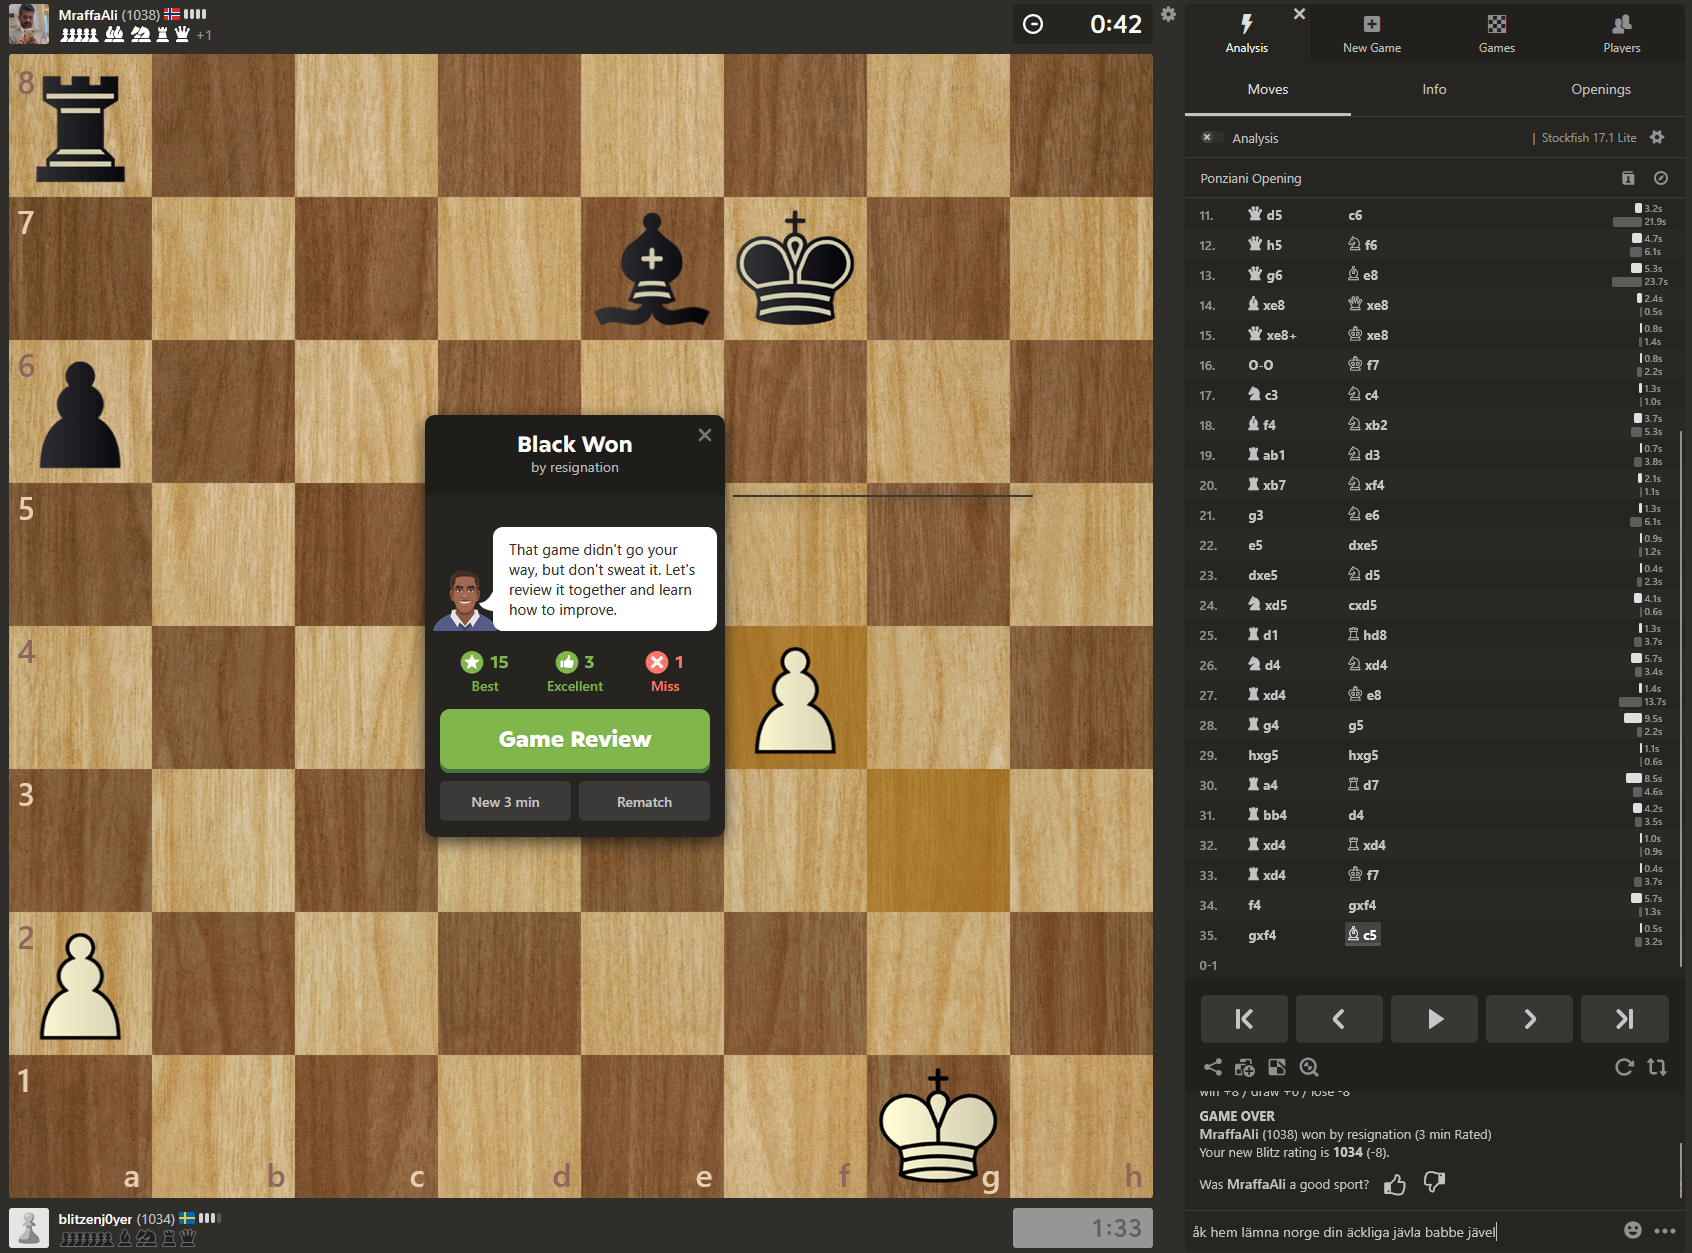Close the Analysis panel tab with the X
Viewport: 1692px width, 1253px height.
(1299, 14)
